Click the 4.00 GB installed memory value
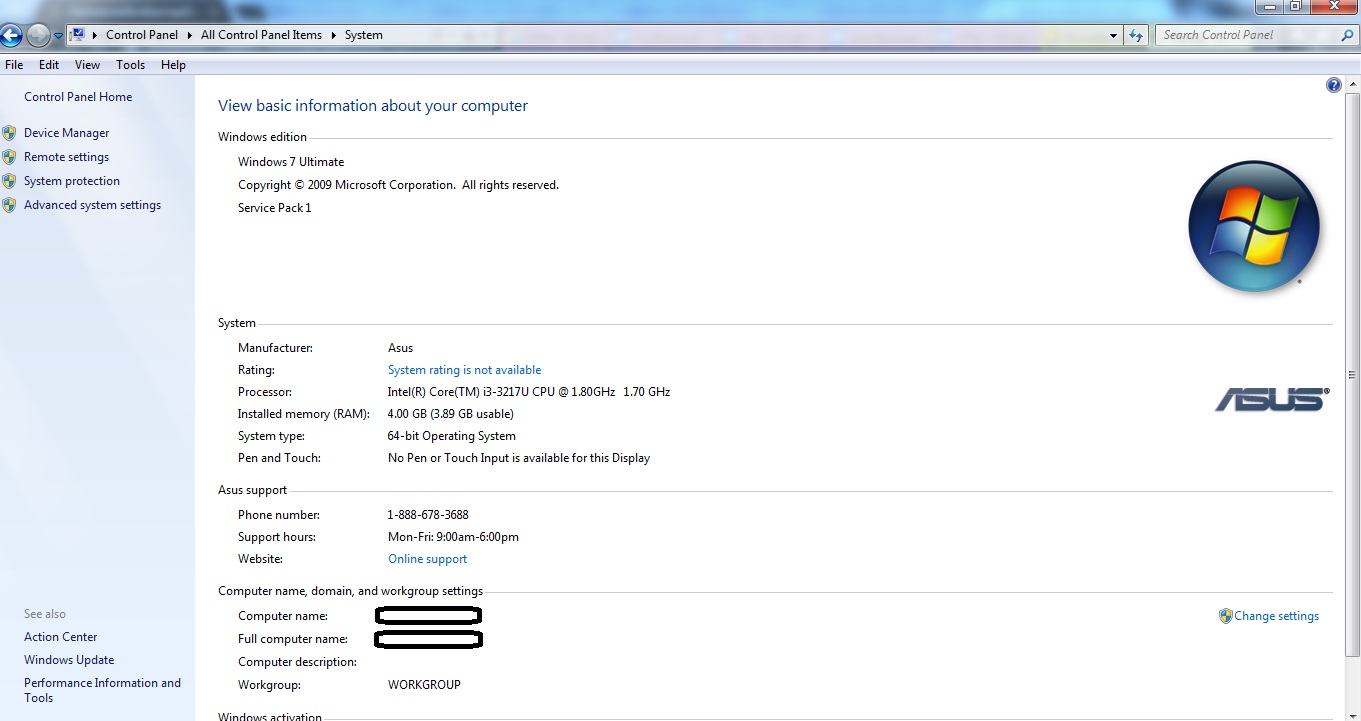The image size is (1361, 721). coord(451,414)
